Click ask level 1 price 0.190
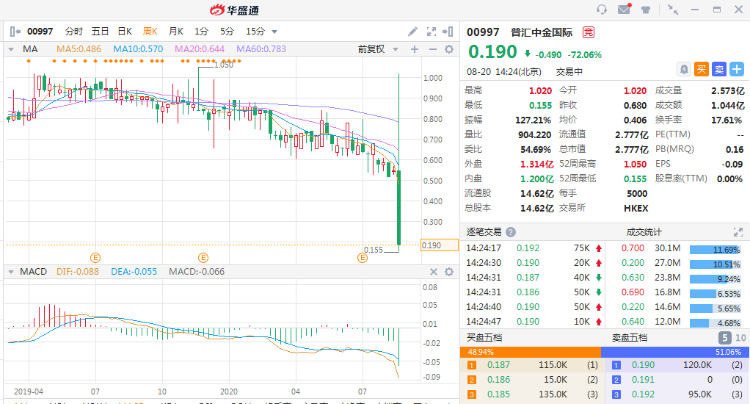 [643, 365]
